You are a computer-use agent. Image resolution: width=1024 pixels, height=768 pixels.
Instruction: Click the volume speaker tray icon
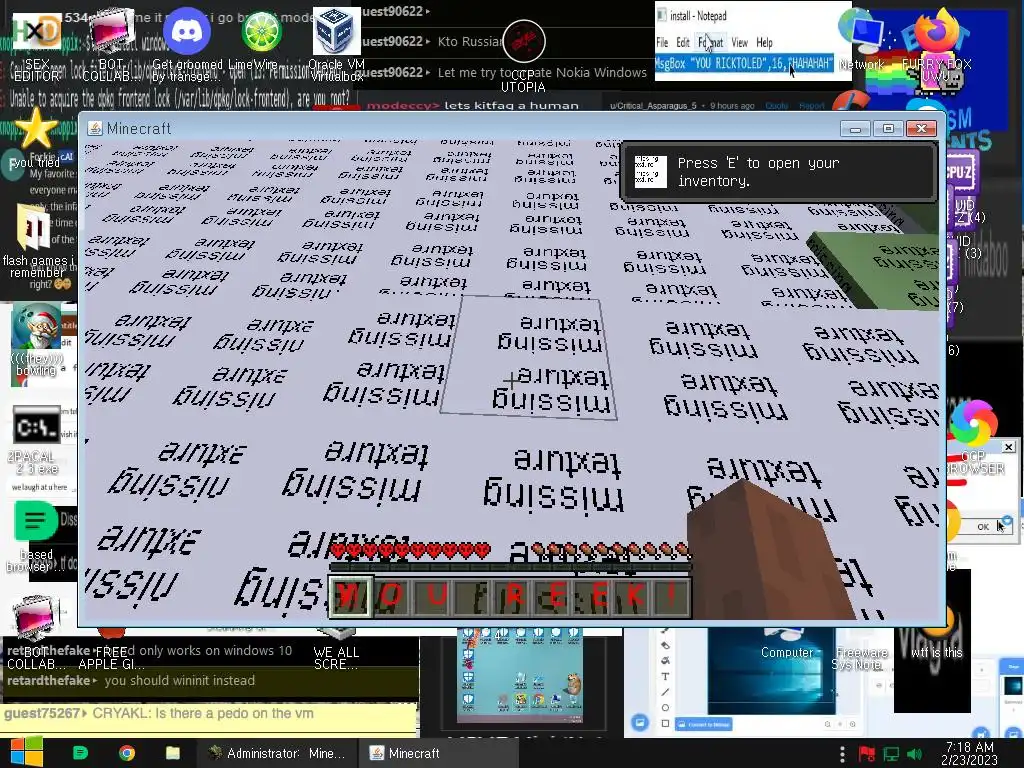coord(914,754)
